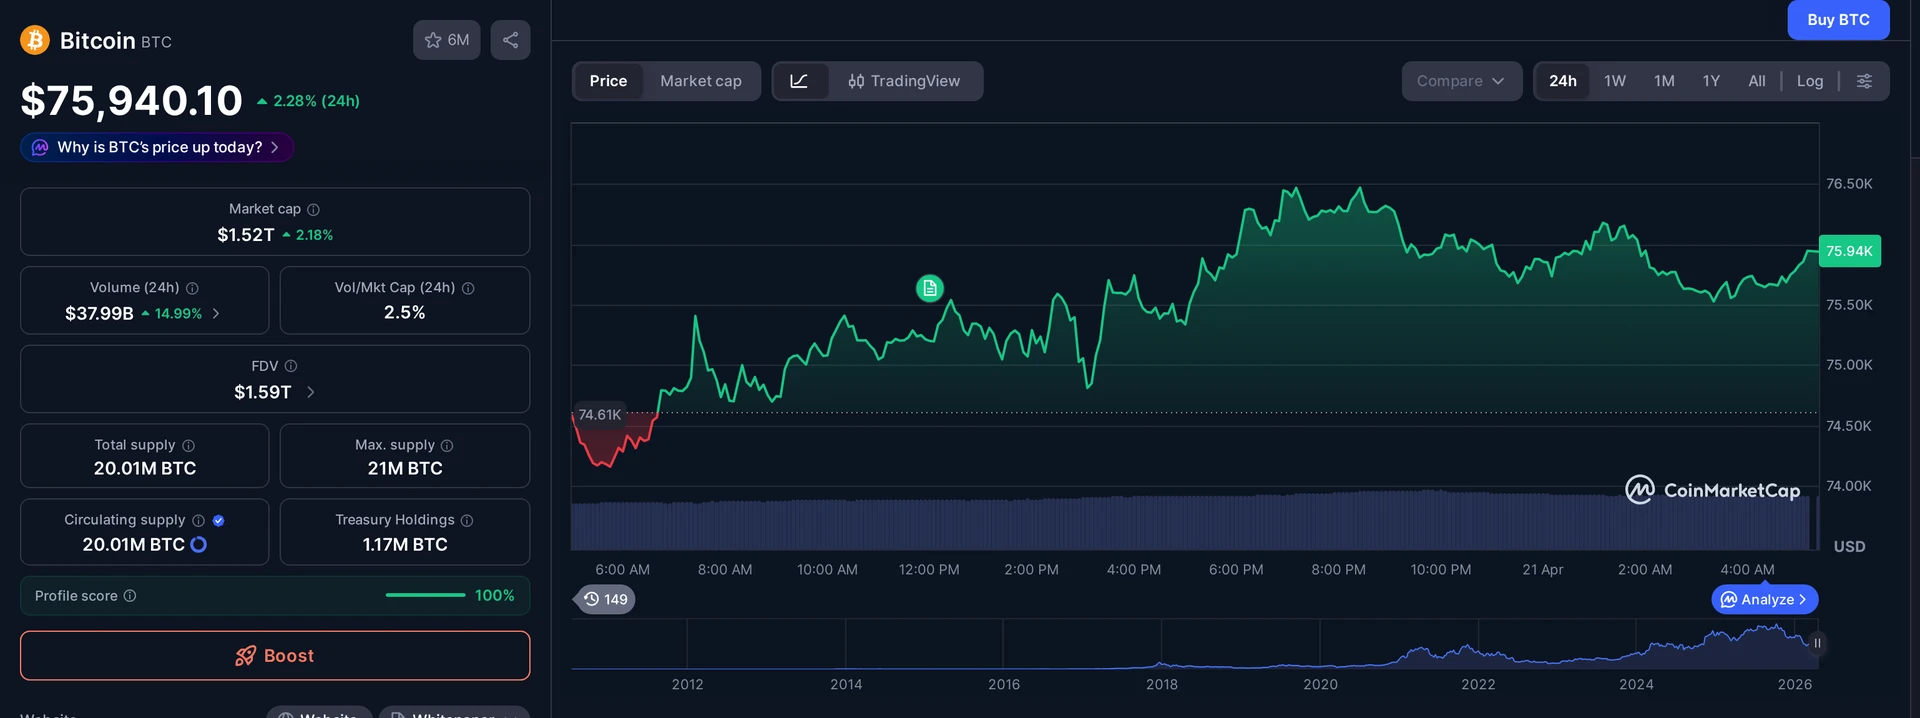Select the 24h time range

1563,81
